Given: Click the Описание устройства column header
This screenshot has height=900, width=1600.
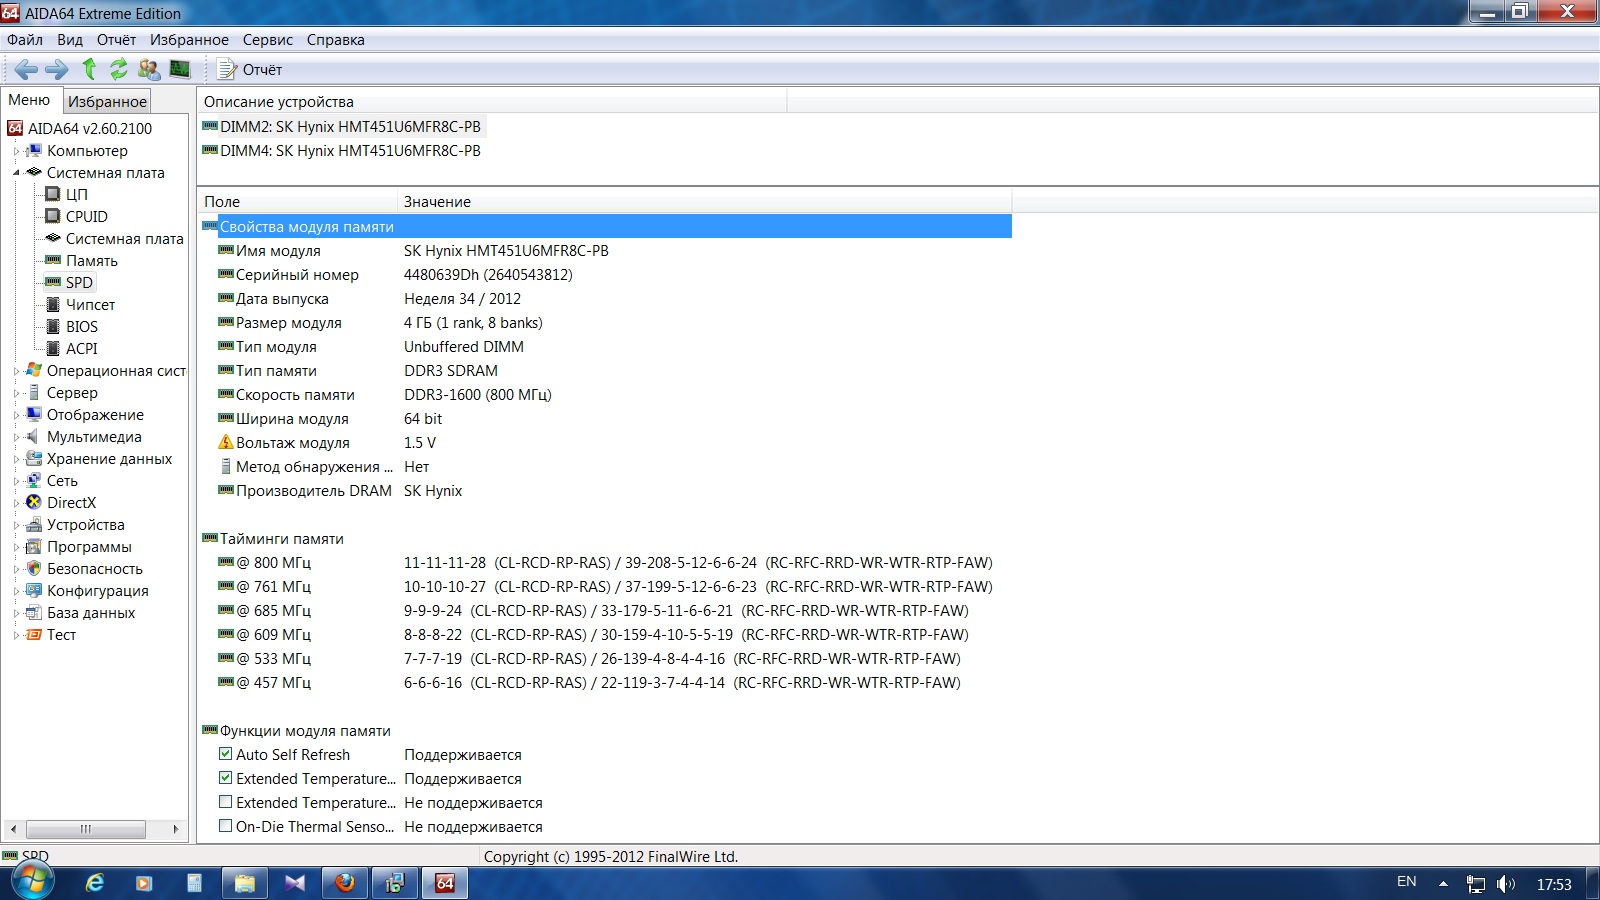Looking at the screenshot, I should click(492, 101).
